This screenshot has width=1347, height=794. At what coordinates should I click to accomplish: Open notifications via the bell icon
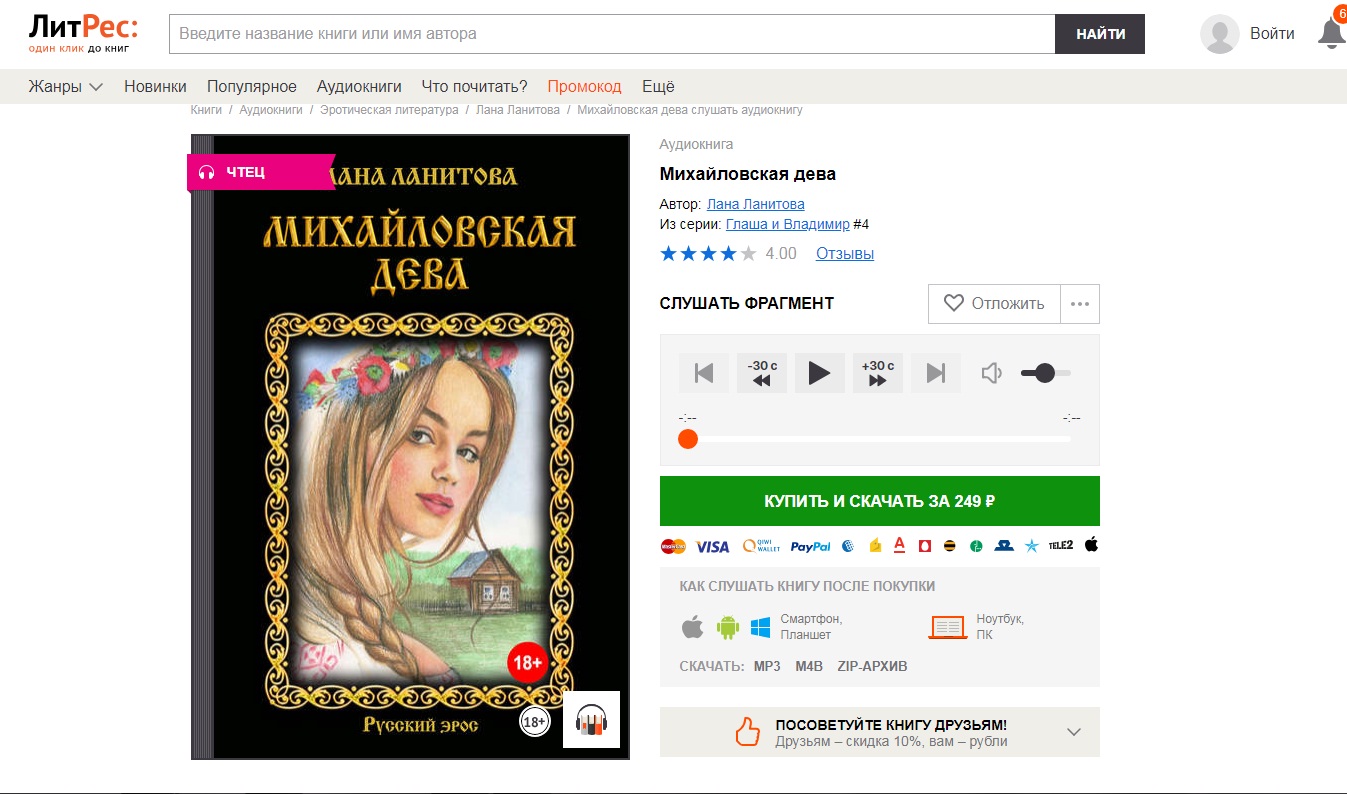pos(1332,33)
